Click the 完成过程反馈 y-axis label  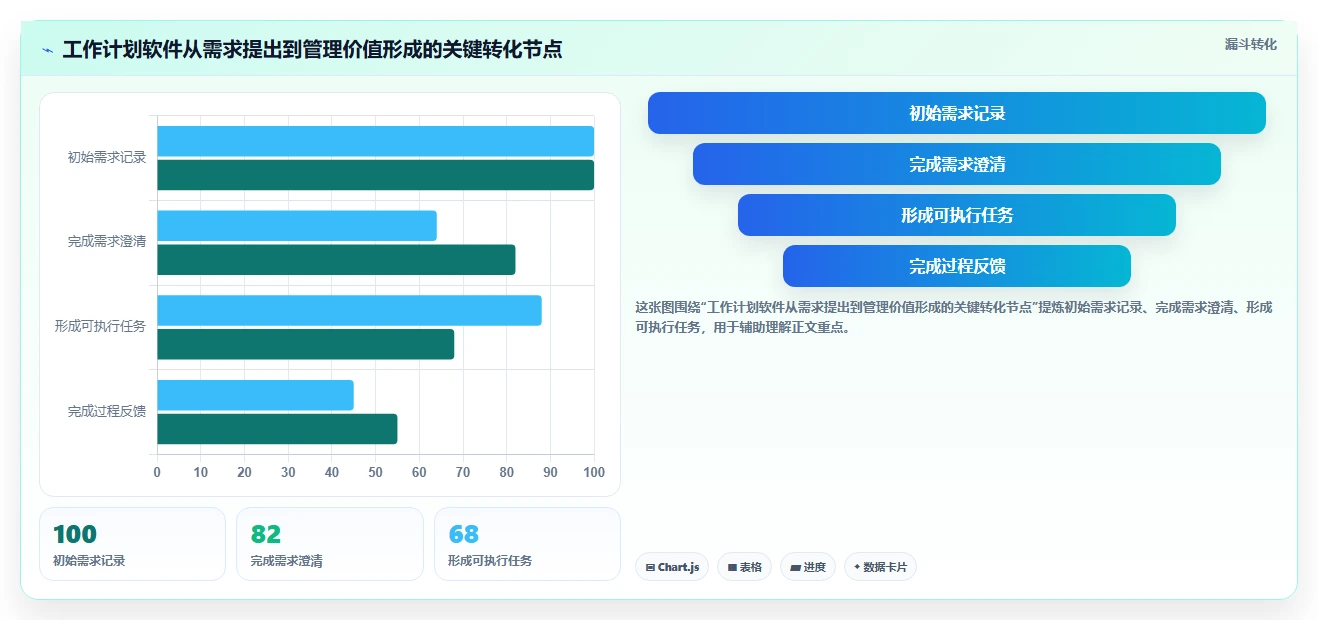tap(107, 411)
